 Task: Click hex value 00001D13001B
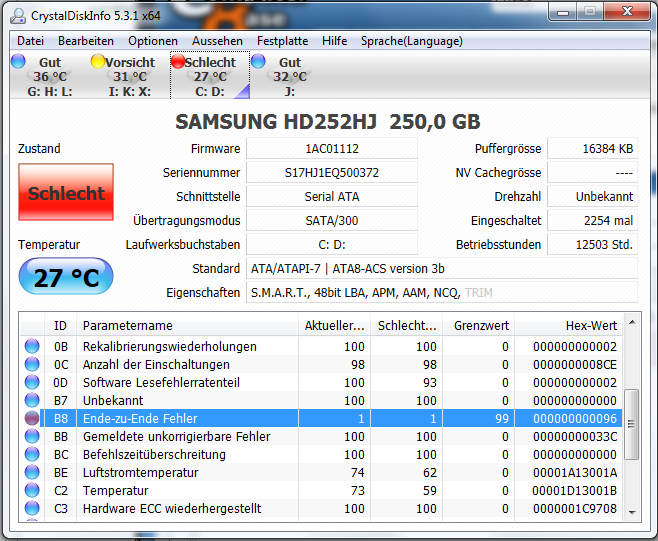[x=575, y=491]
